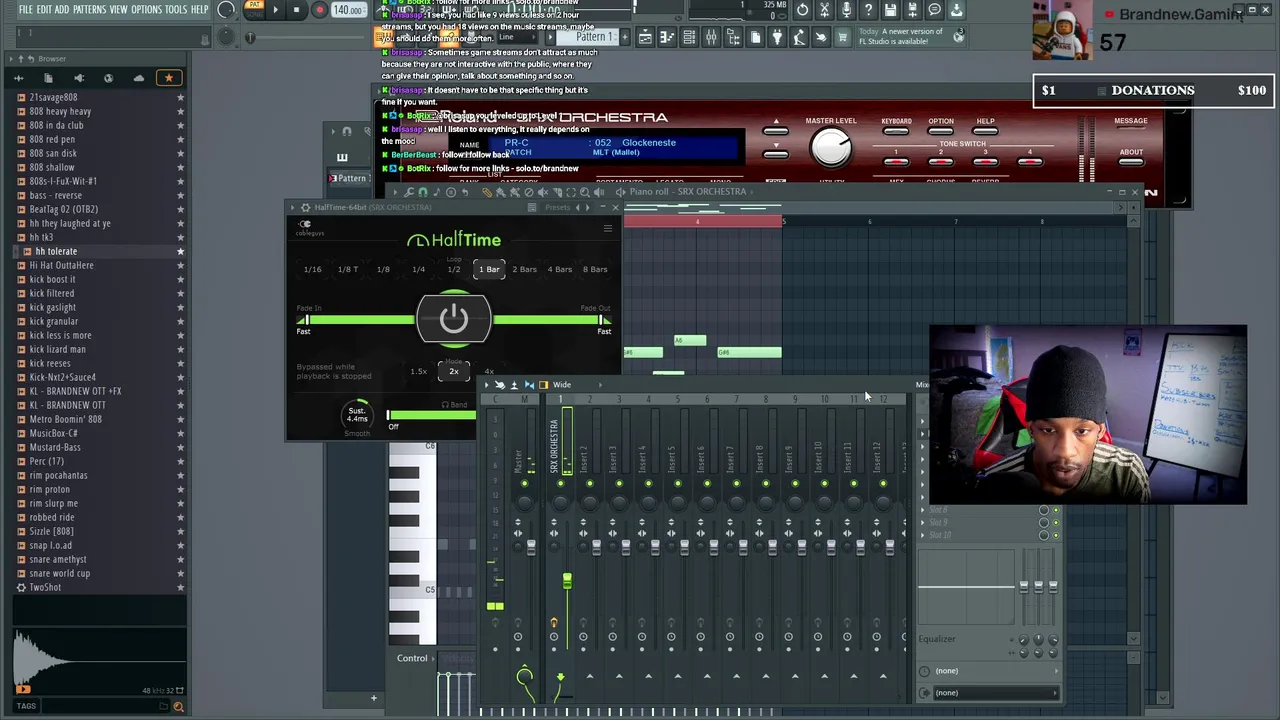This screenshot has height=720, width=1280.
Task: Open the Piano roll view icon
Action: point(667,38)
